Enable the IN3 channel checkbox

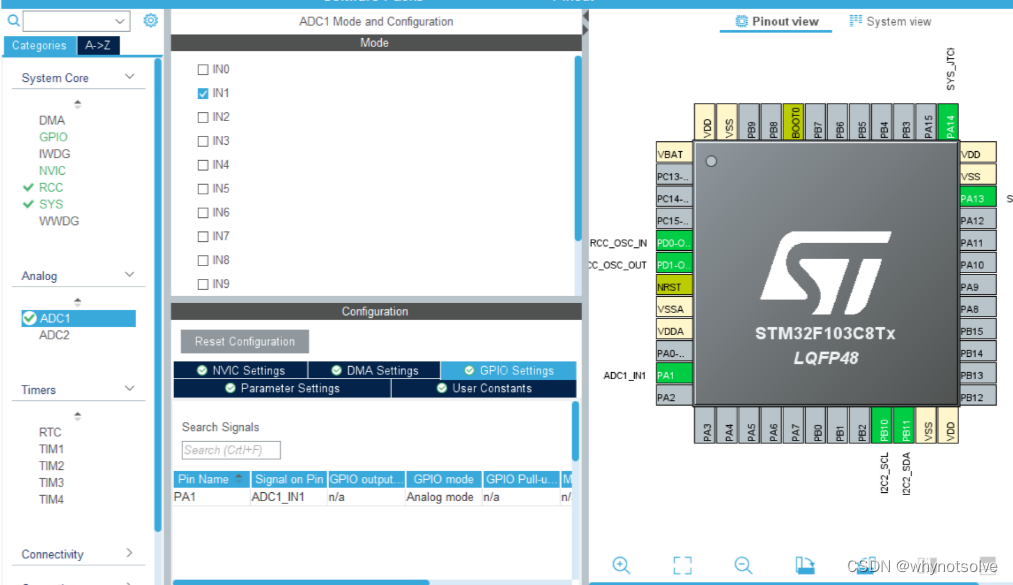(203, 141)
